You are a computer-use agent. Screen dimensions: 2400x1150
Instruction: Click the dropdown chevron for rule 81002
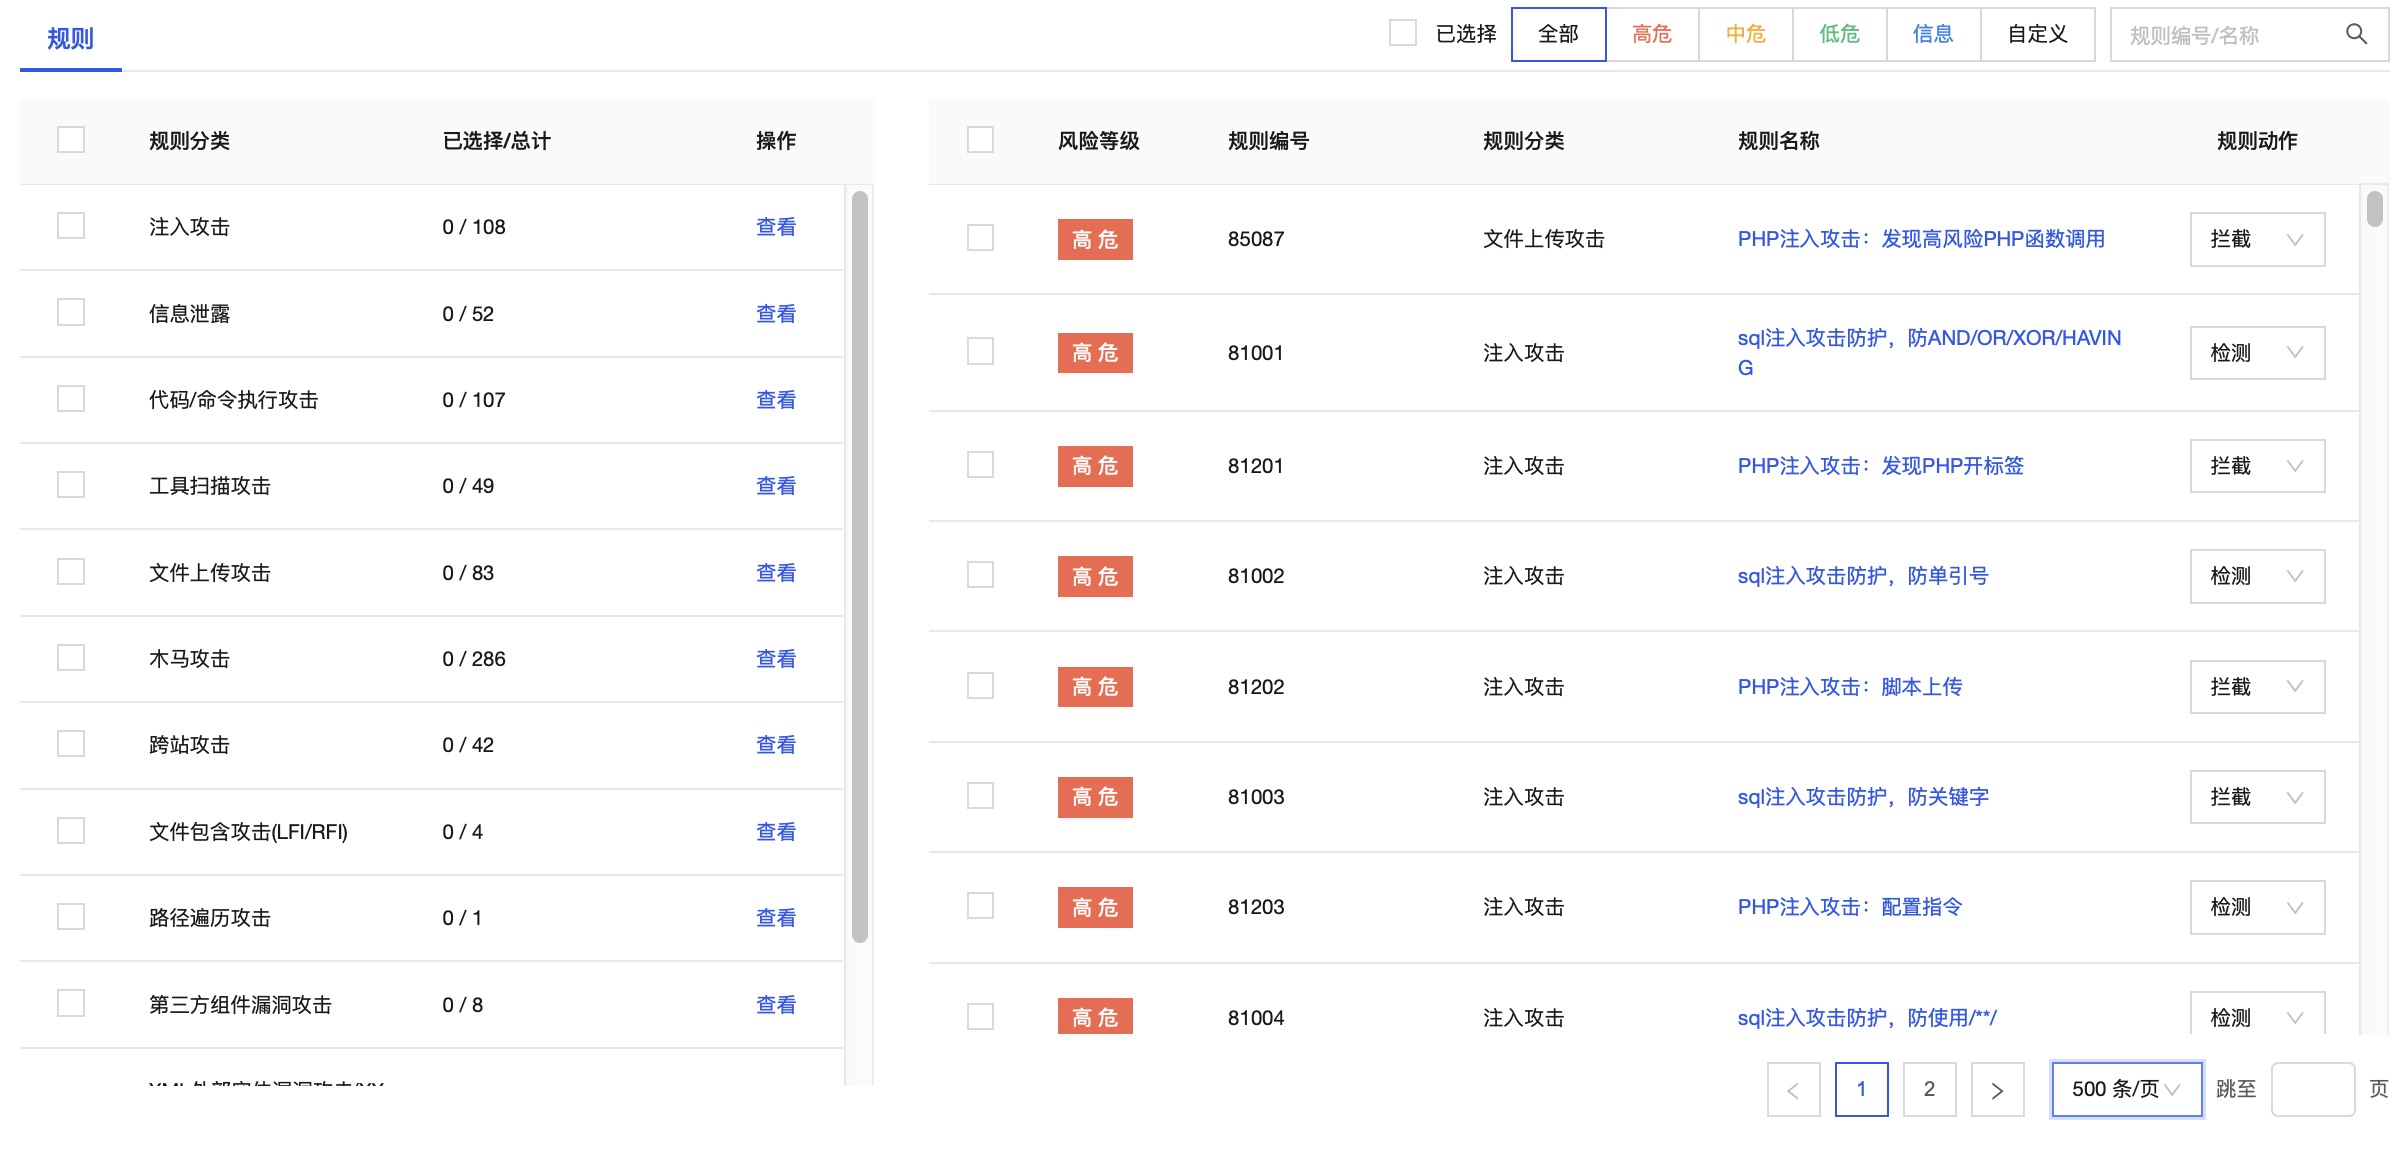click(x=2295, y=576)
